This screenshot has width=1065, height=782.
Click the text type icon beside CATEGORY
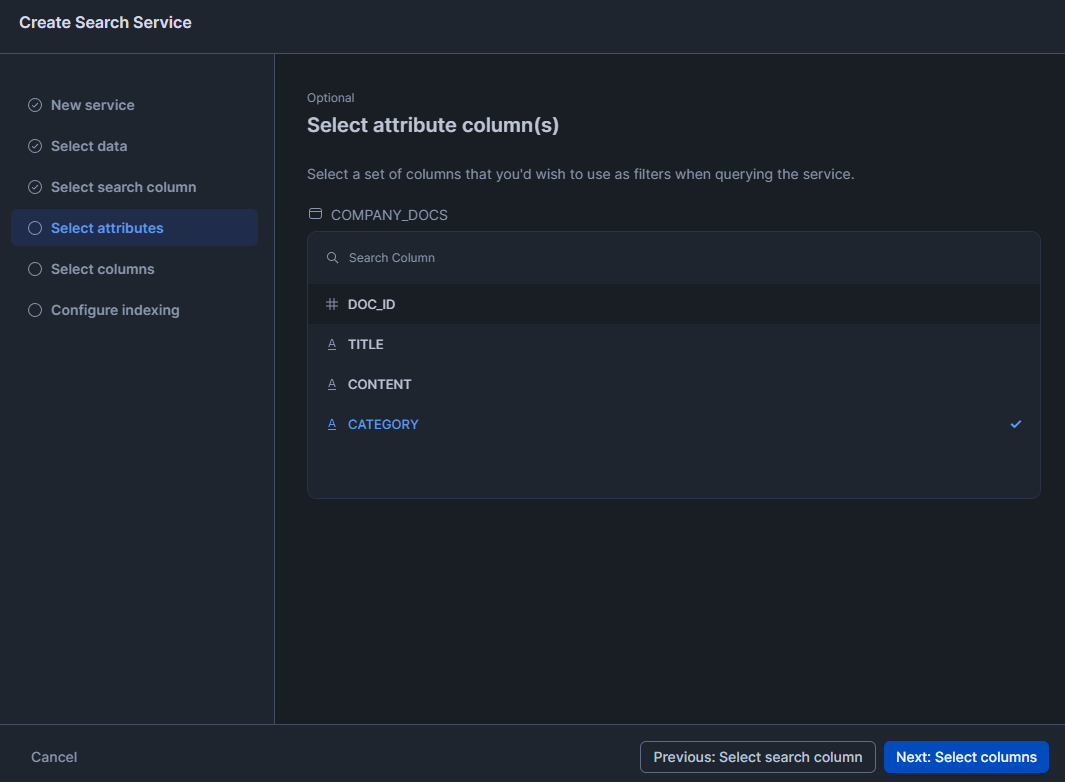coord(332,424)
